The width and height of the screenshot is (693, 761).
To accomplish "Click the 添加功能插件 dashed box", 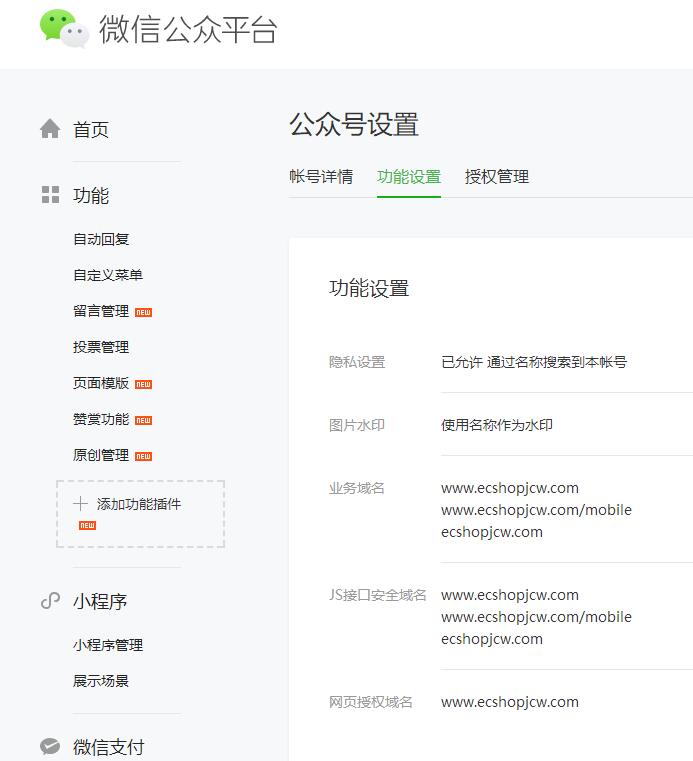I will pyautogui.click(x=141, y=514).
